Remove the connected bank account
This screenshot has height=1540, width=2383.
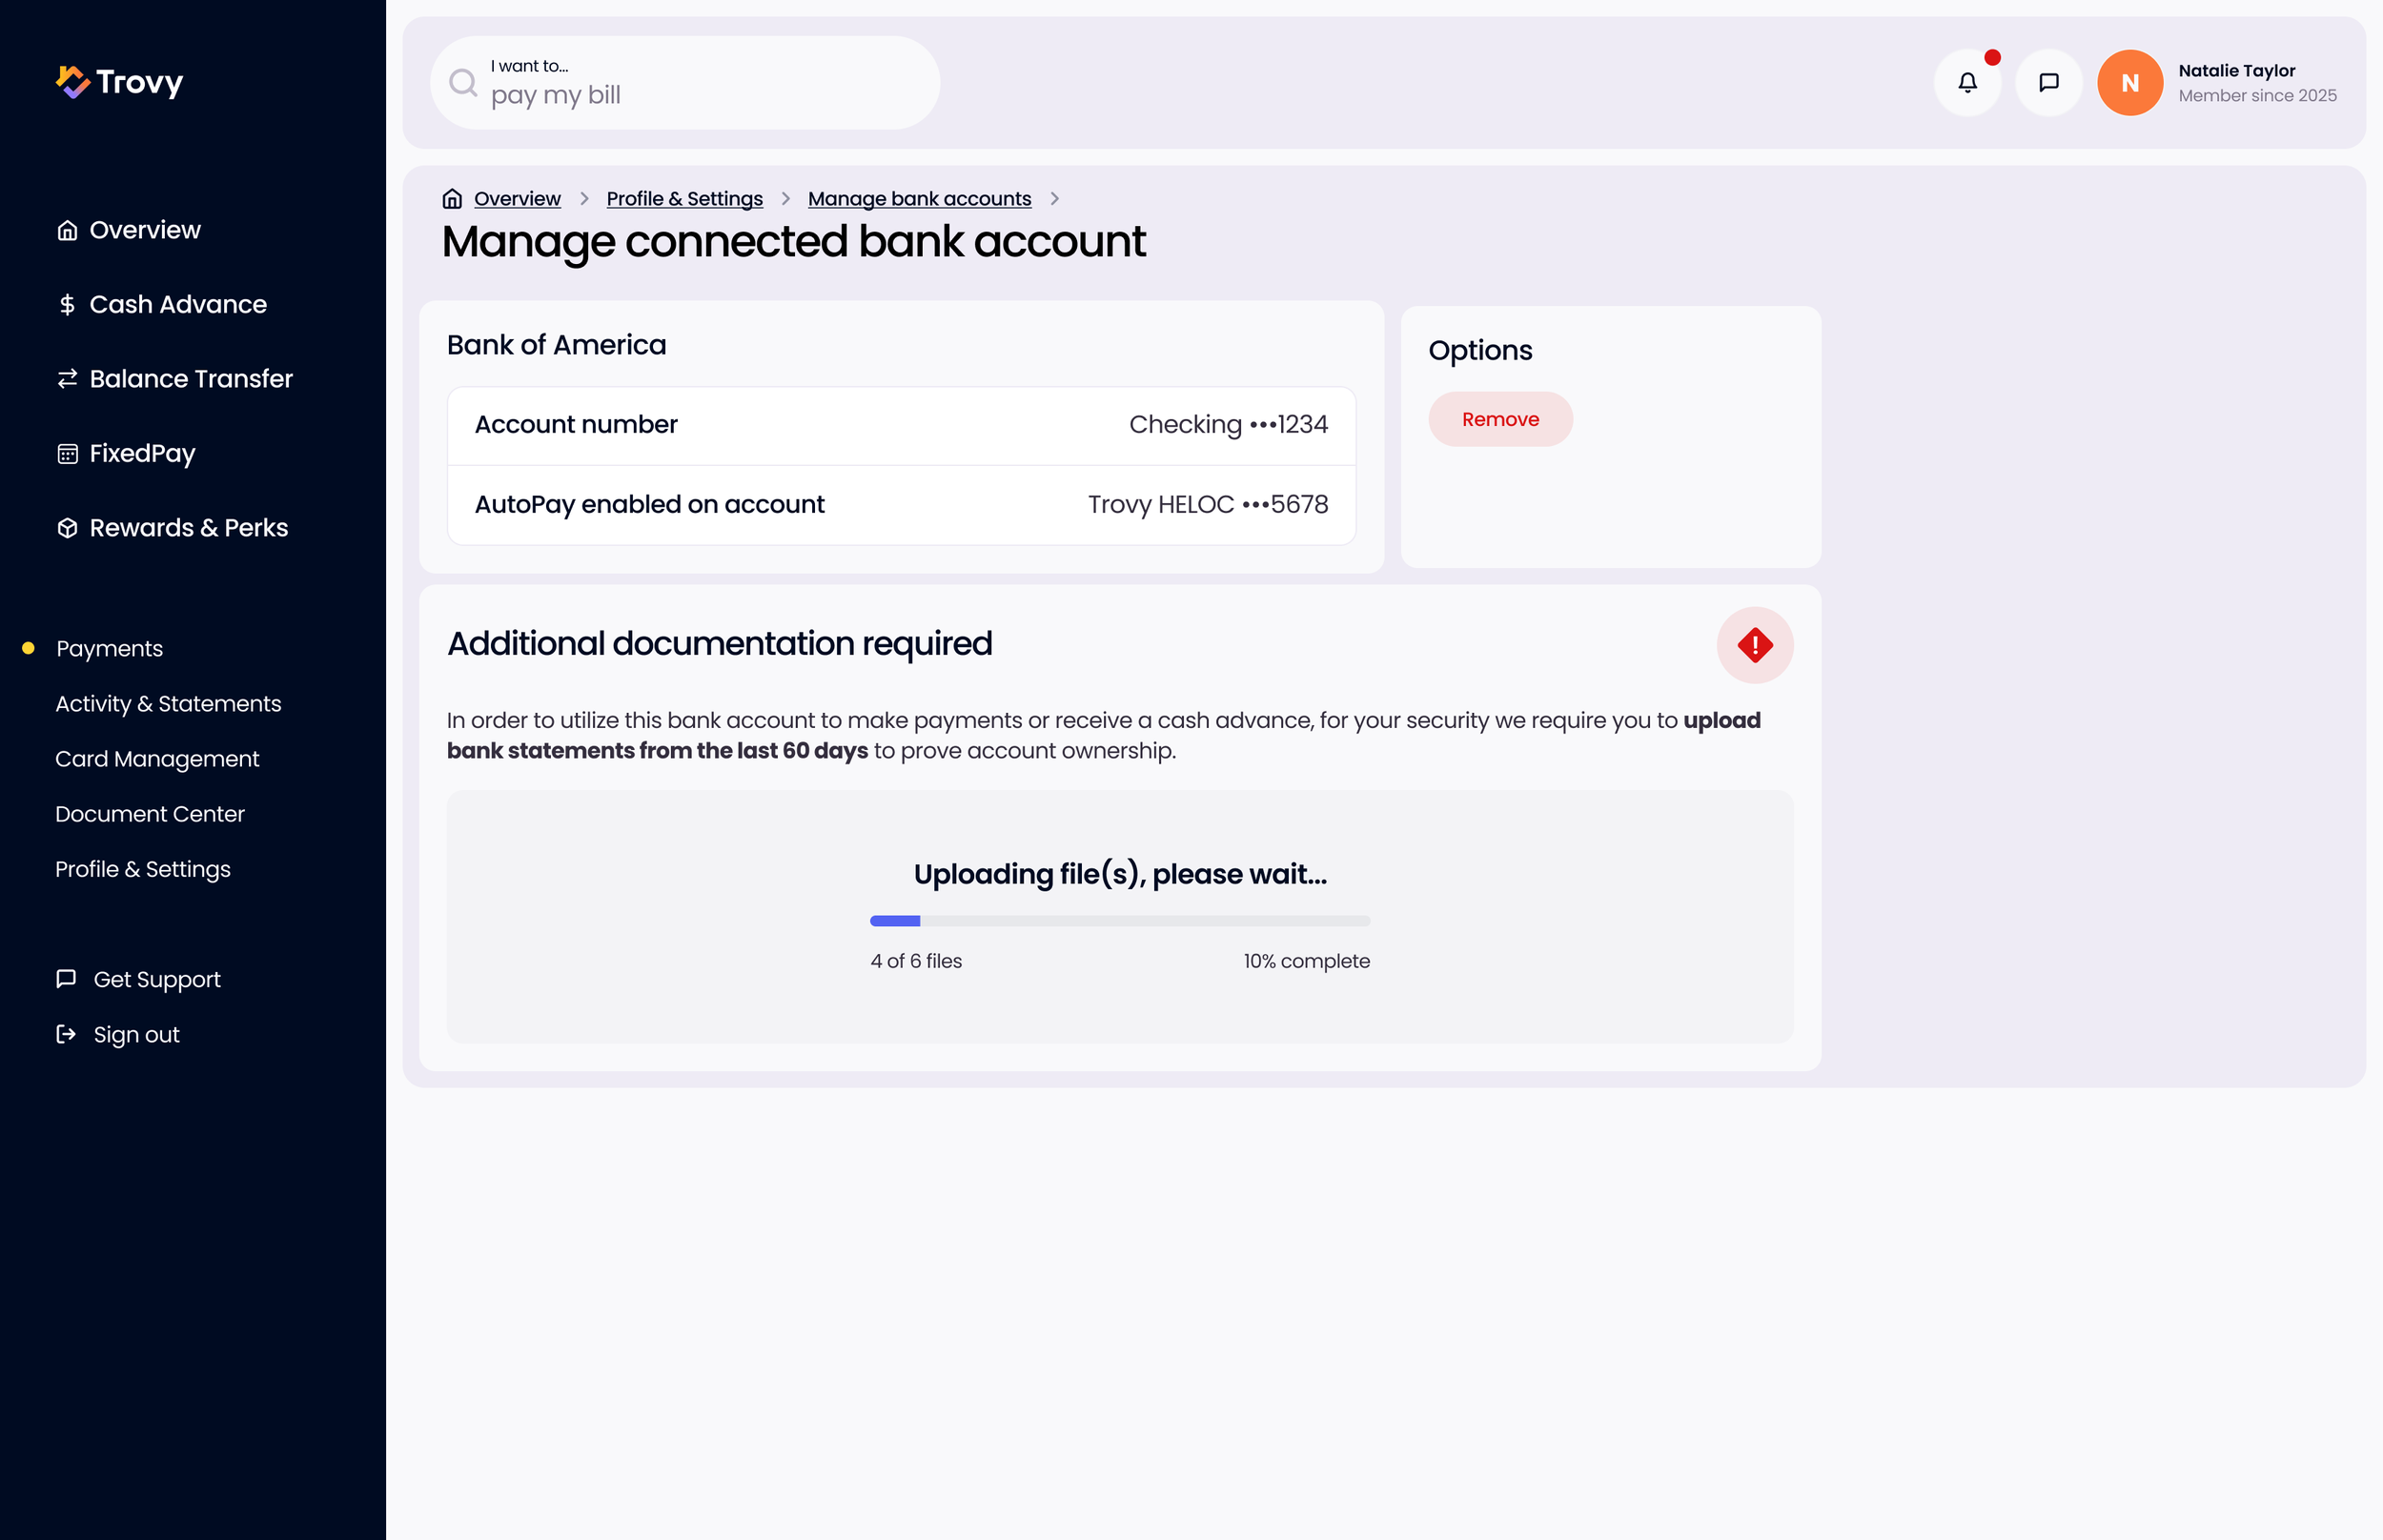(x=1500, y=420)
